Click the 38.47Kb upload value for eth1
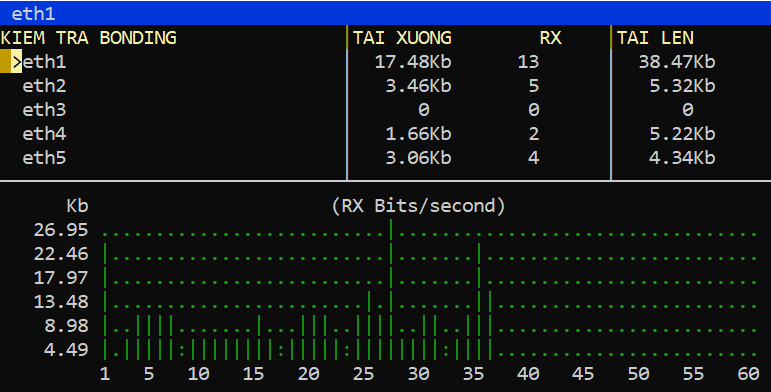This screenshot has height=392, width=771. (677, 61)
